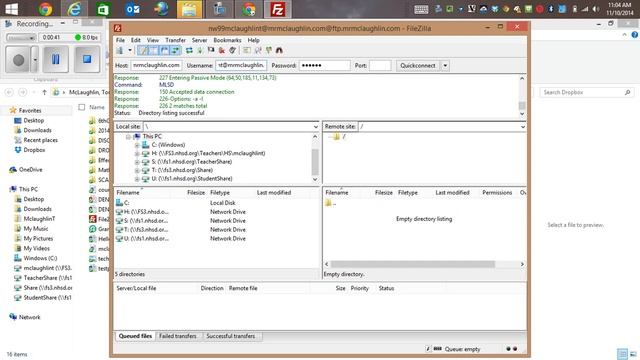Open the Site Manager toolbar icon
This screenshot has width=640, height=360.
point(120,51)
